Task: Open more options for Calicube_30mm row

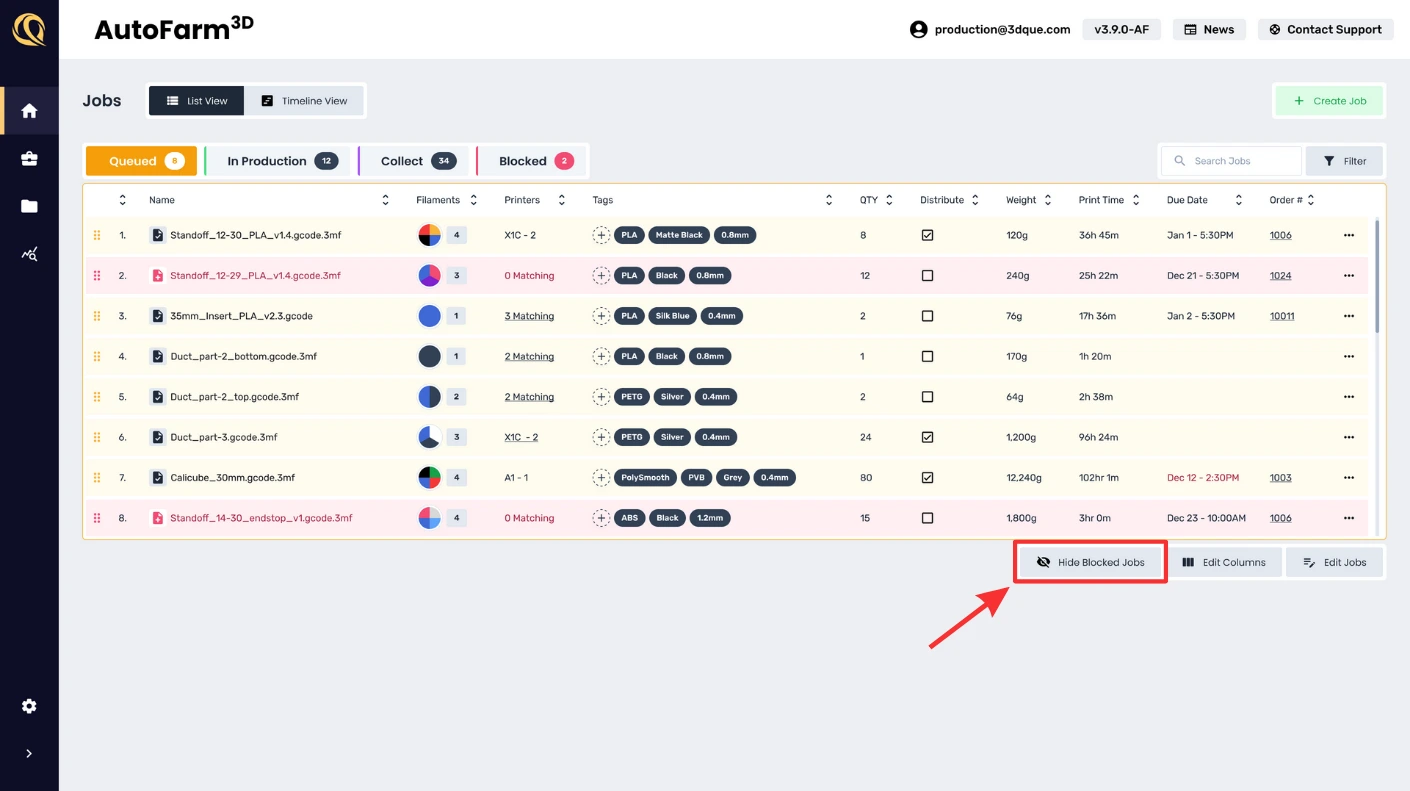Action: (x=1349, y=478)
